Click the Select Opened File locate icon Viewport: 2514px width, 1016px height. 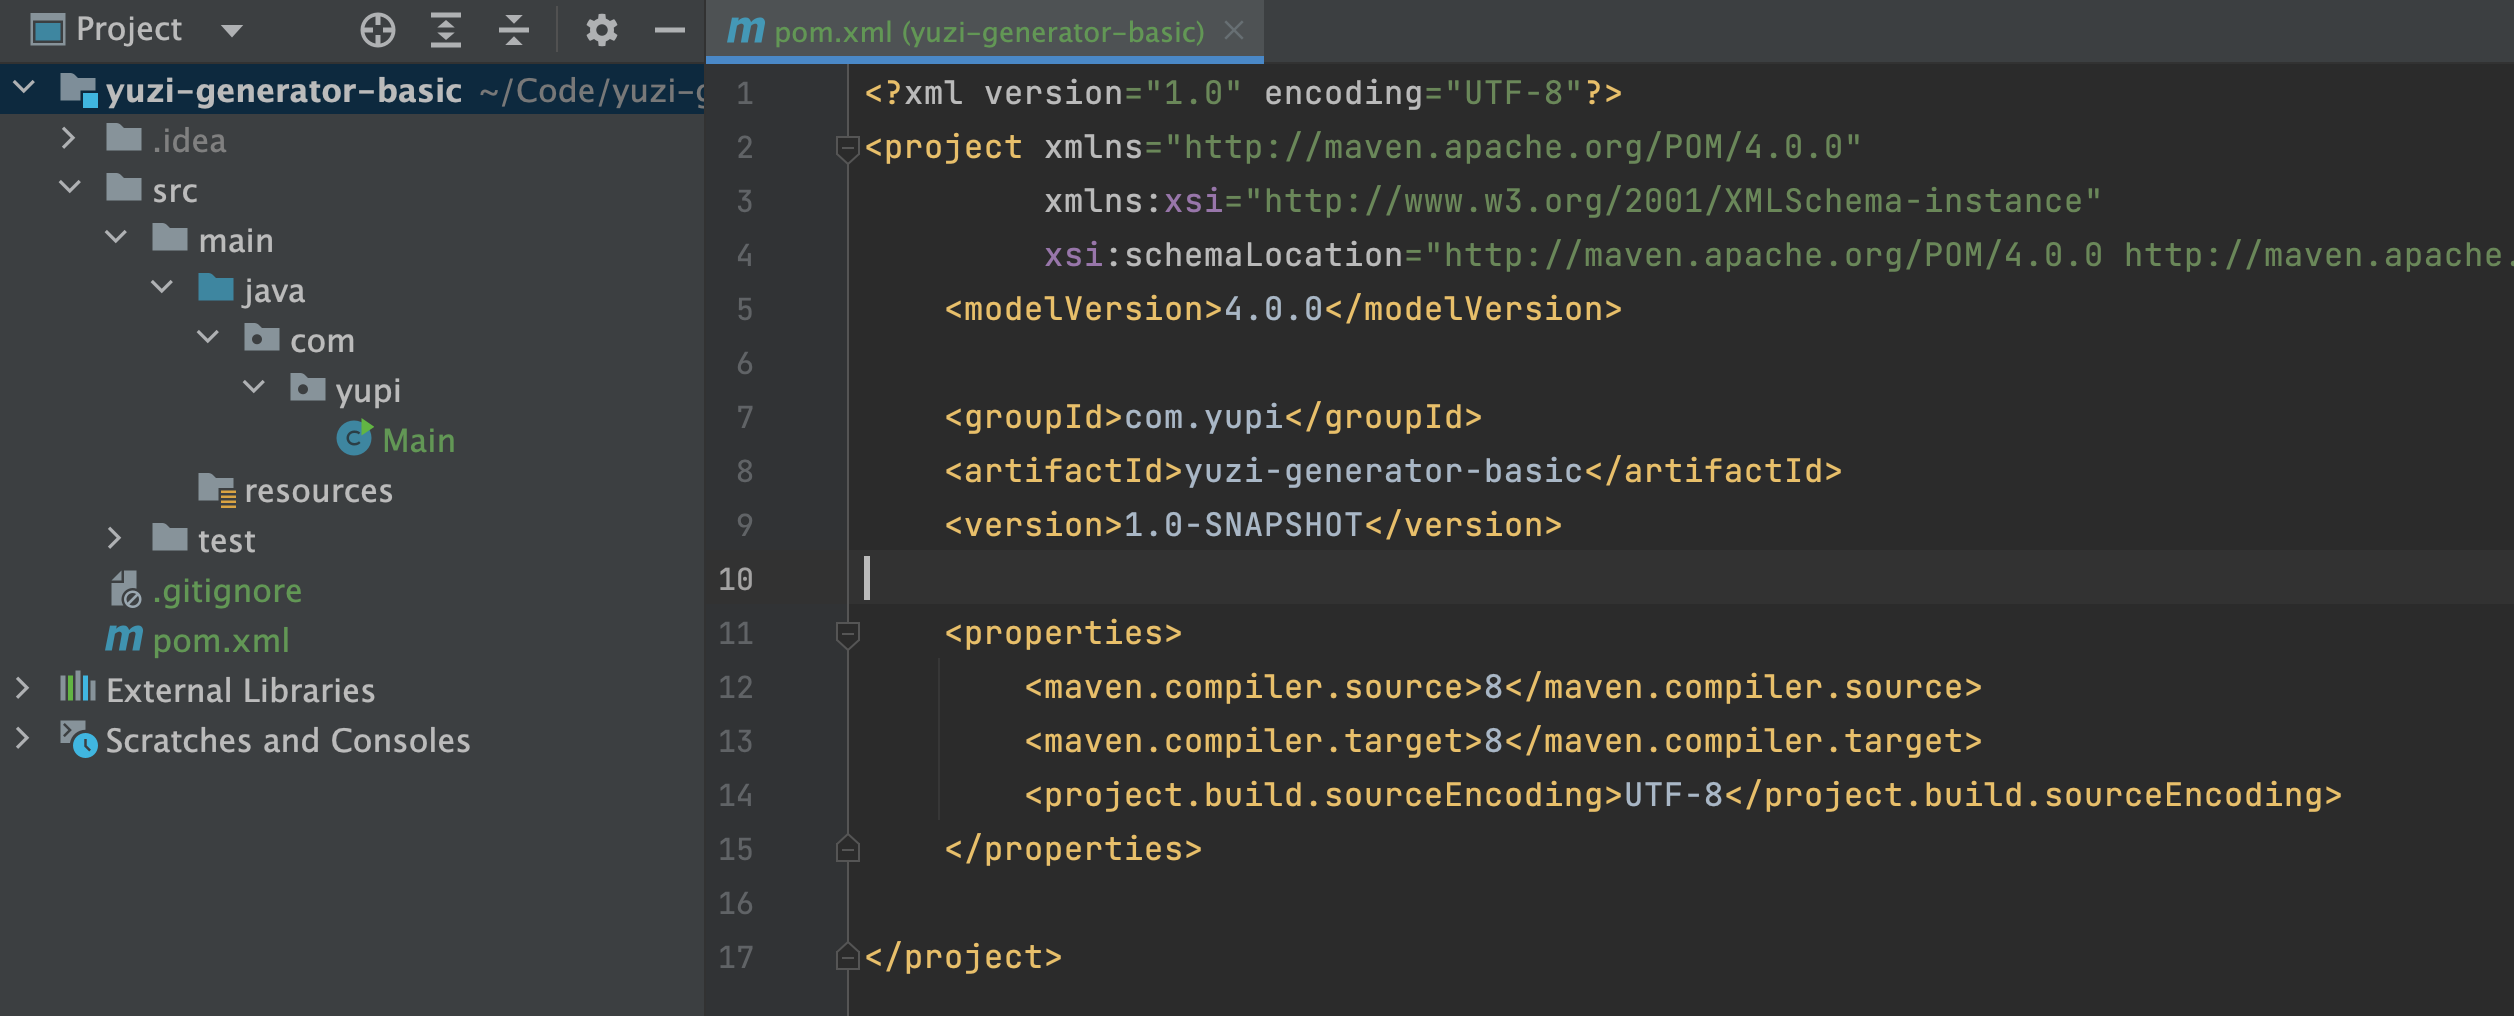(x=378, y=30)
